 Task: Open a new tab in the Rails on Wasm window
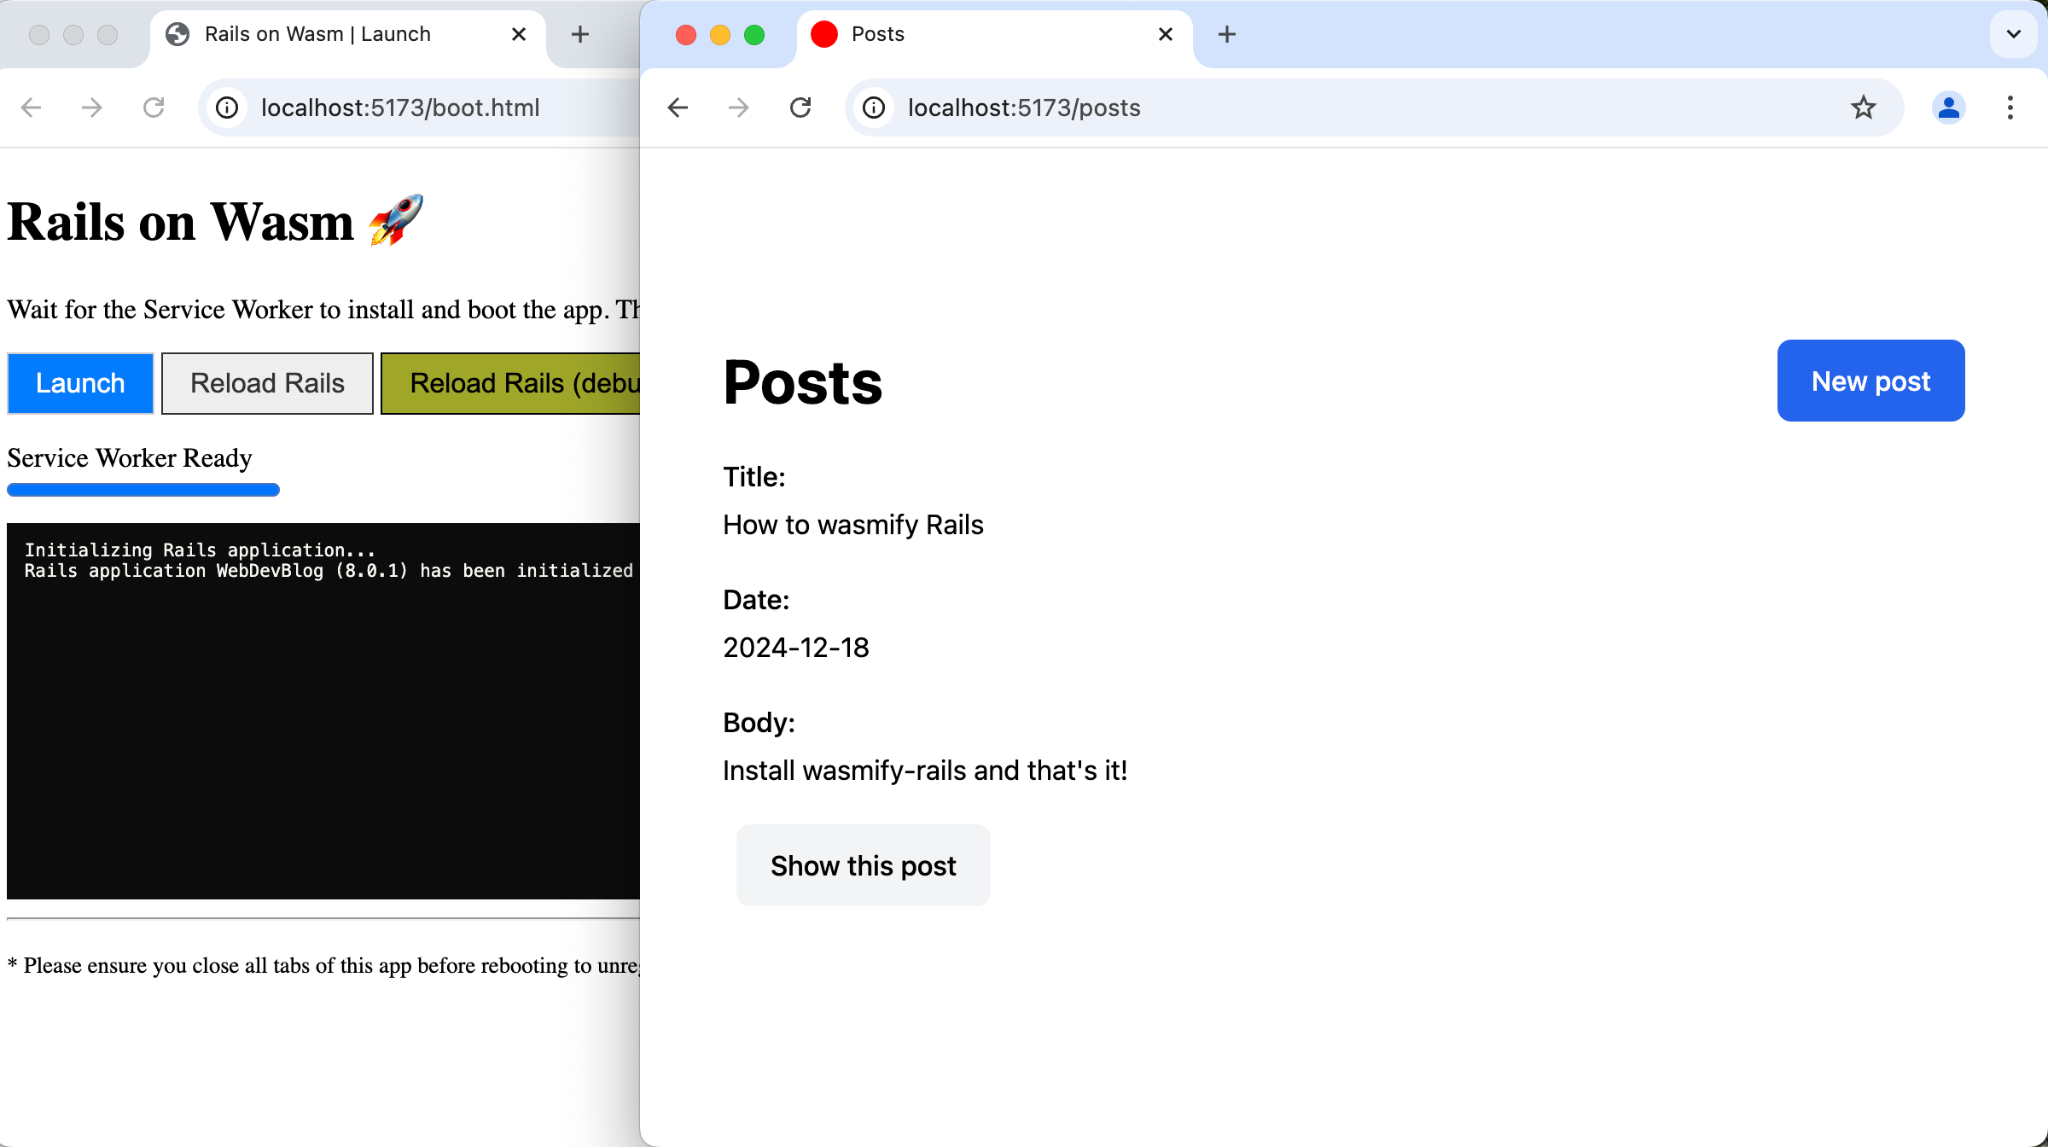pyautogui.click(x=580, y=34)
